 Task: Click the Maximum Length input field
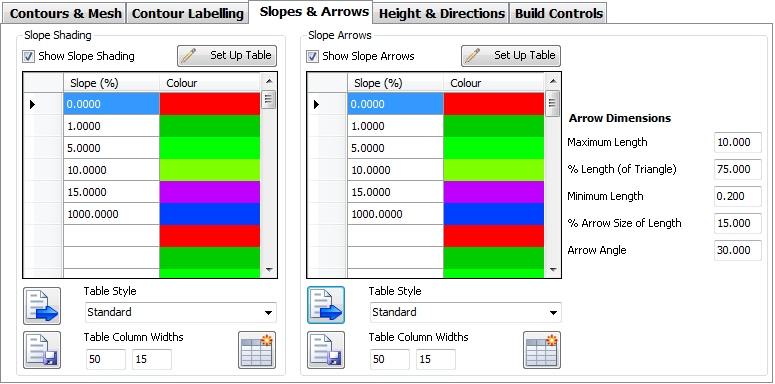[x=737, y=142]
